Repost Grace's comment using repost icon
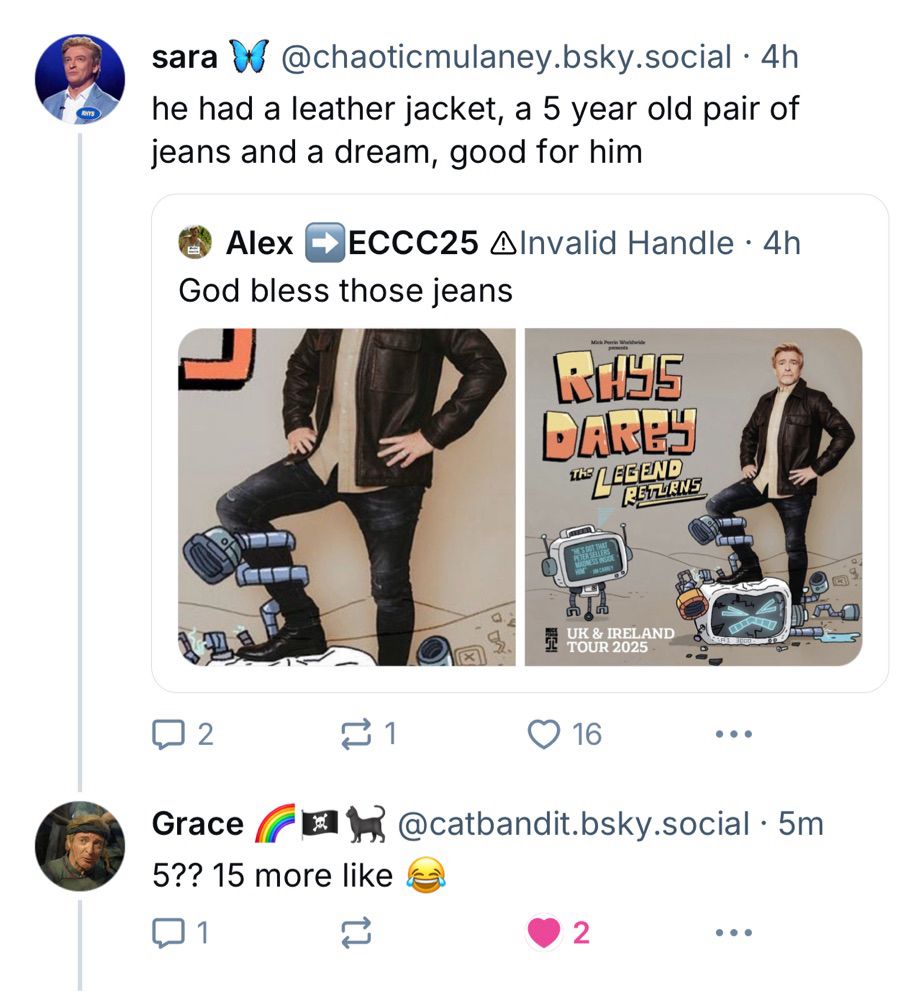 coord(356,932)
